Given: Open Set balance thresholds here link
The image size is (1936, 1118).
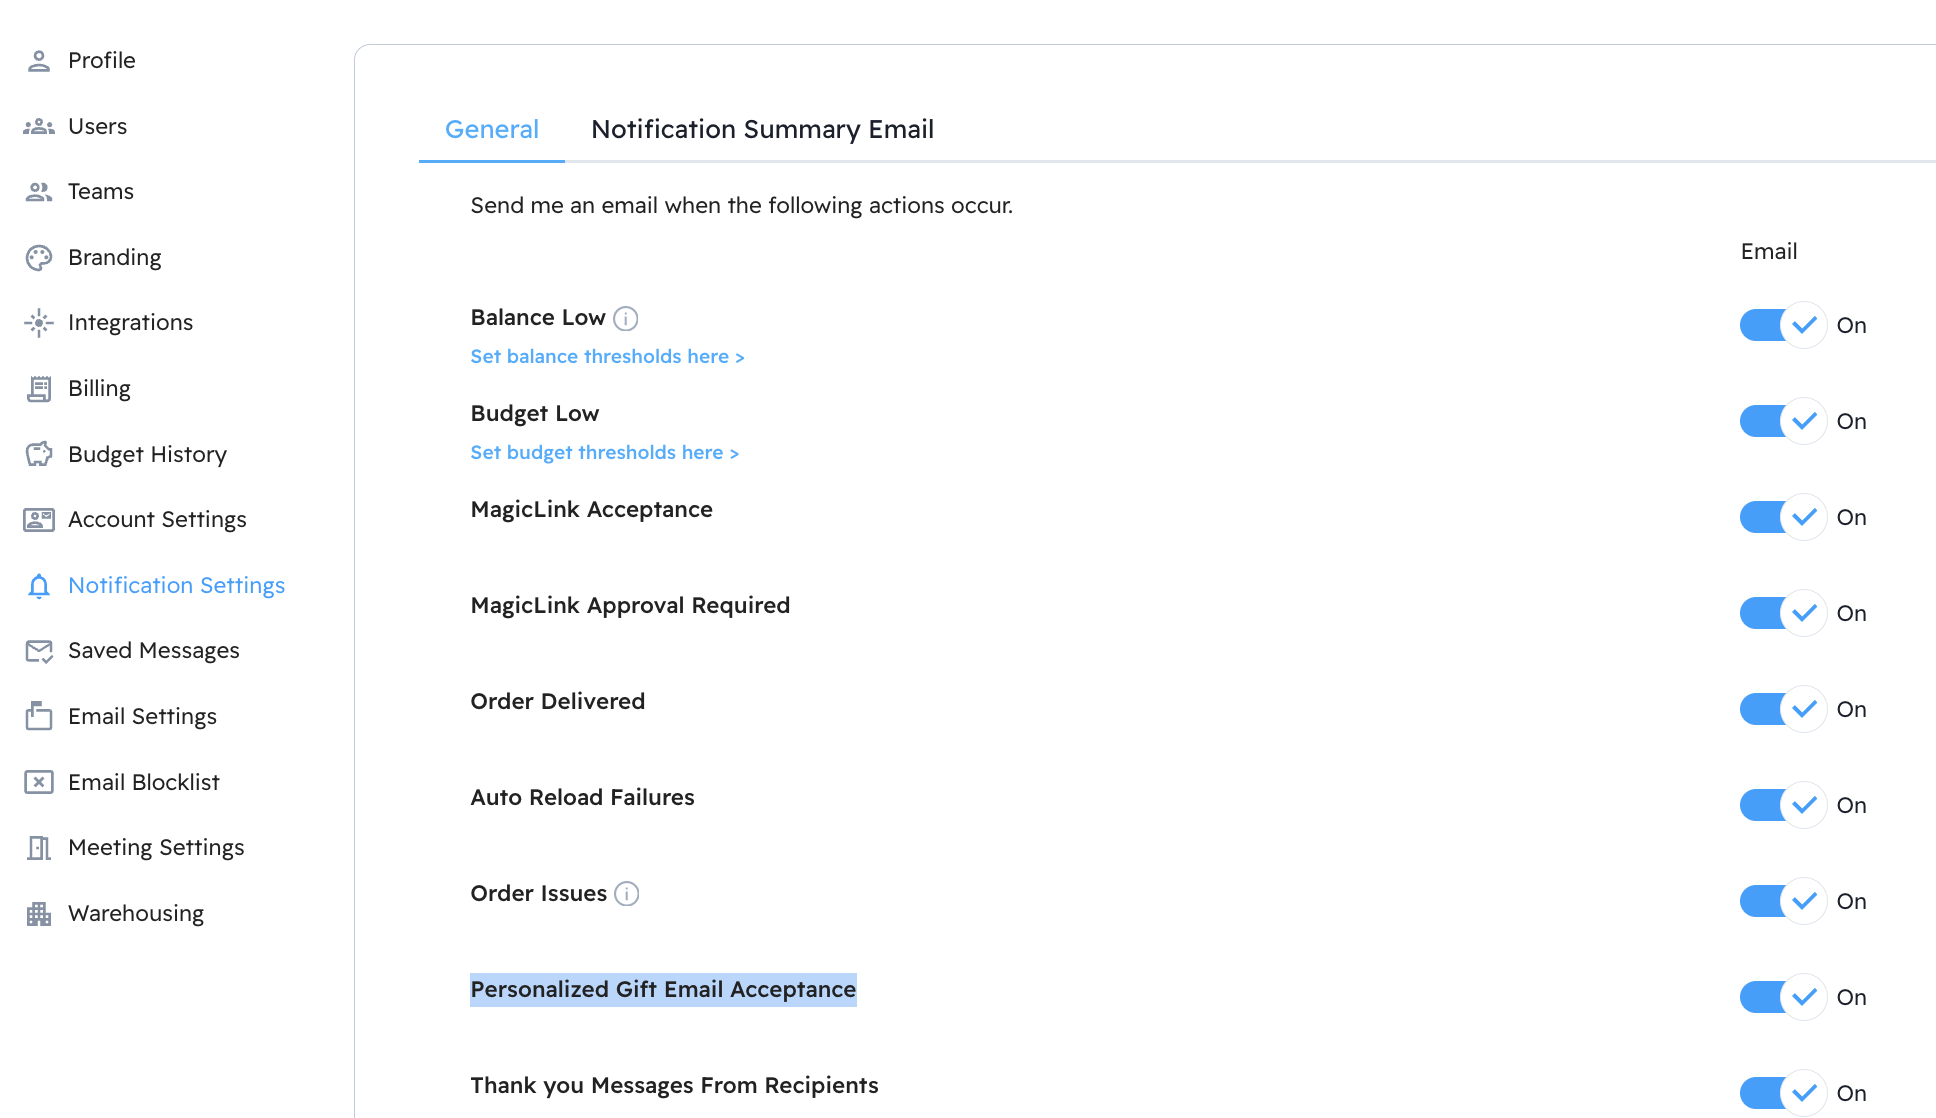Looking at the screenshot, I should tap(607, 357).
